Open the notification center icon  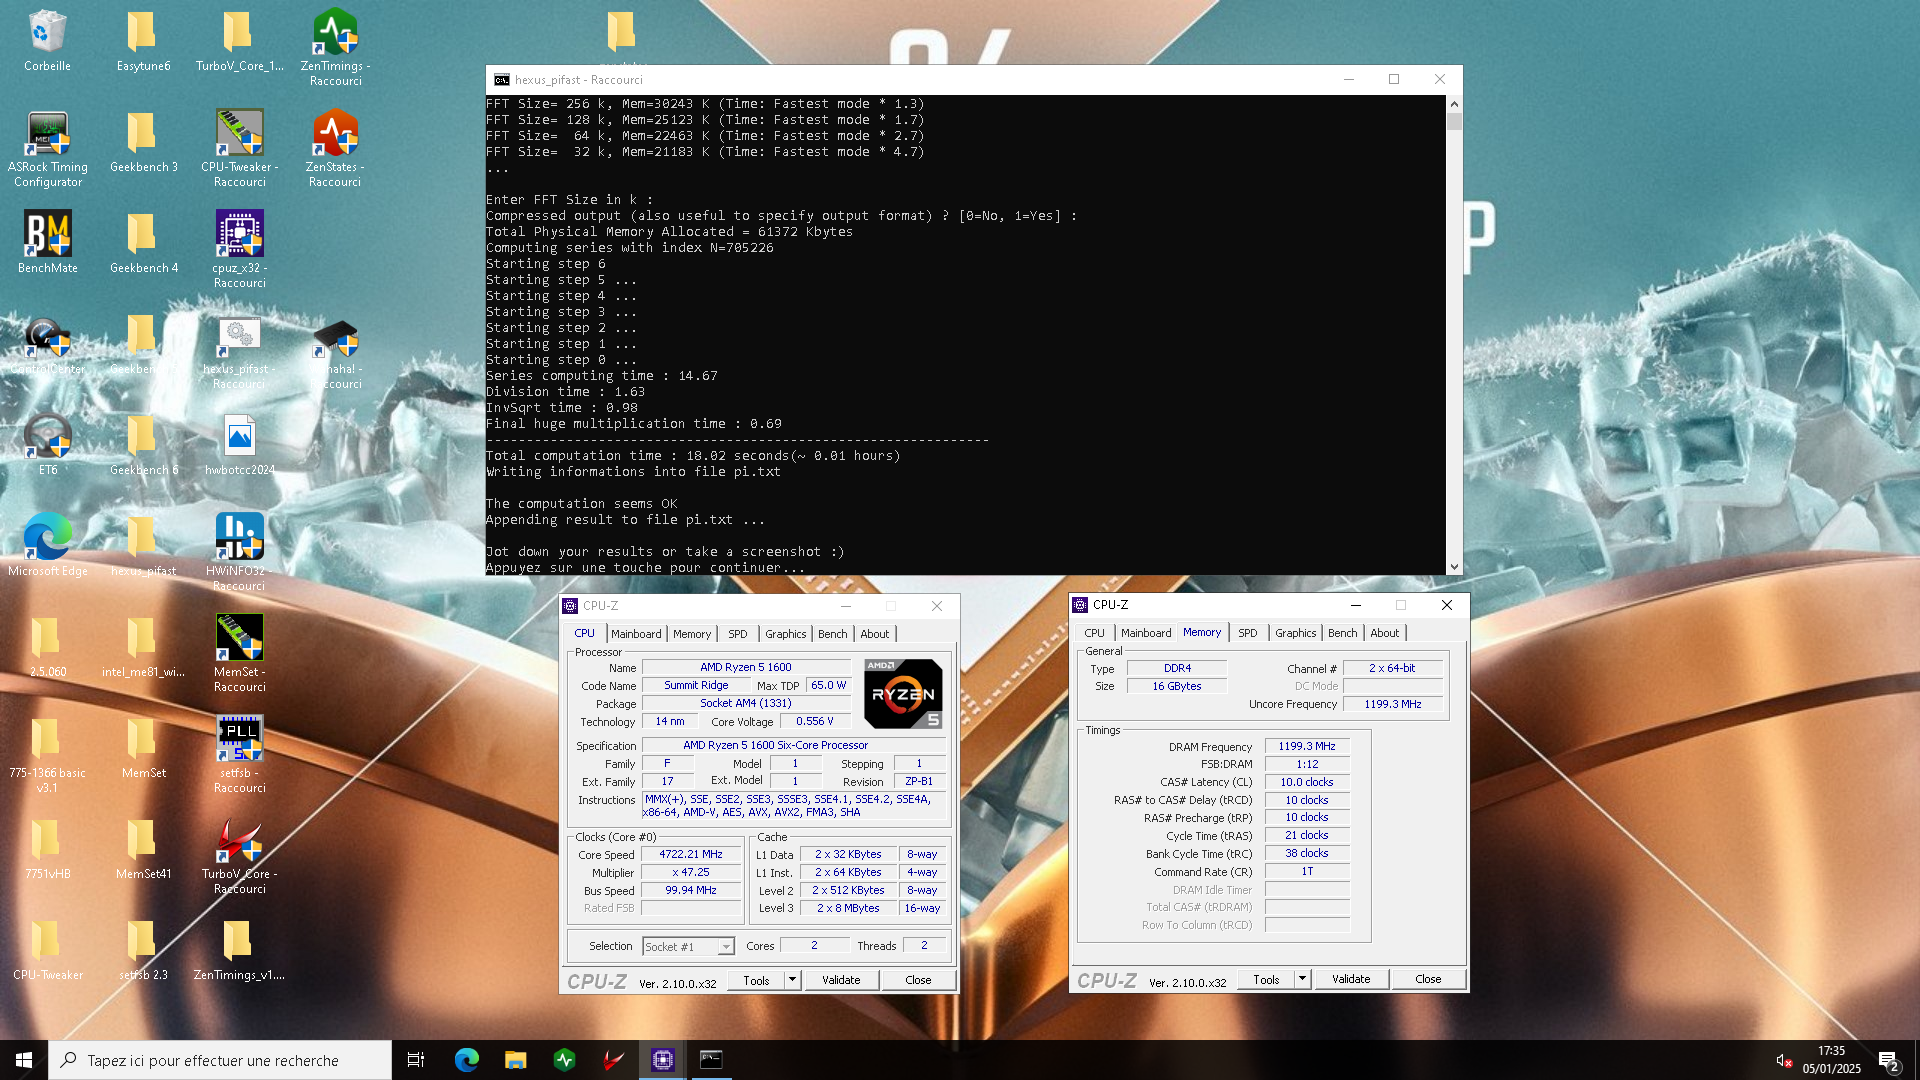pos(1888,1060)
